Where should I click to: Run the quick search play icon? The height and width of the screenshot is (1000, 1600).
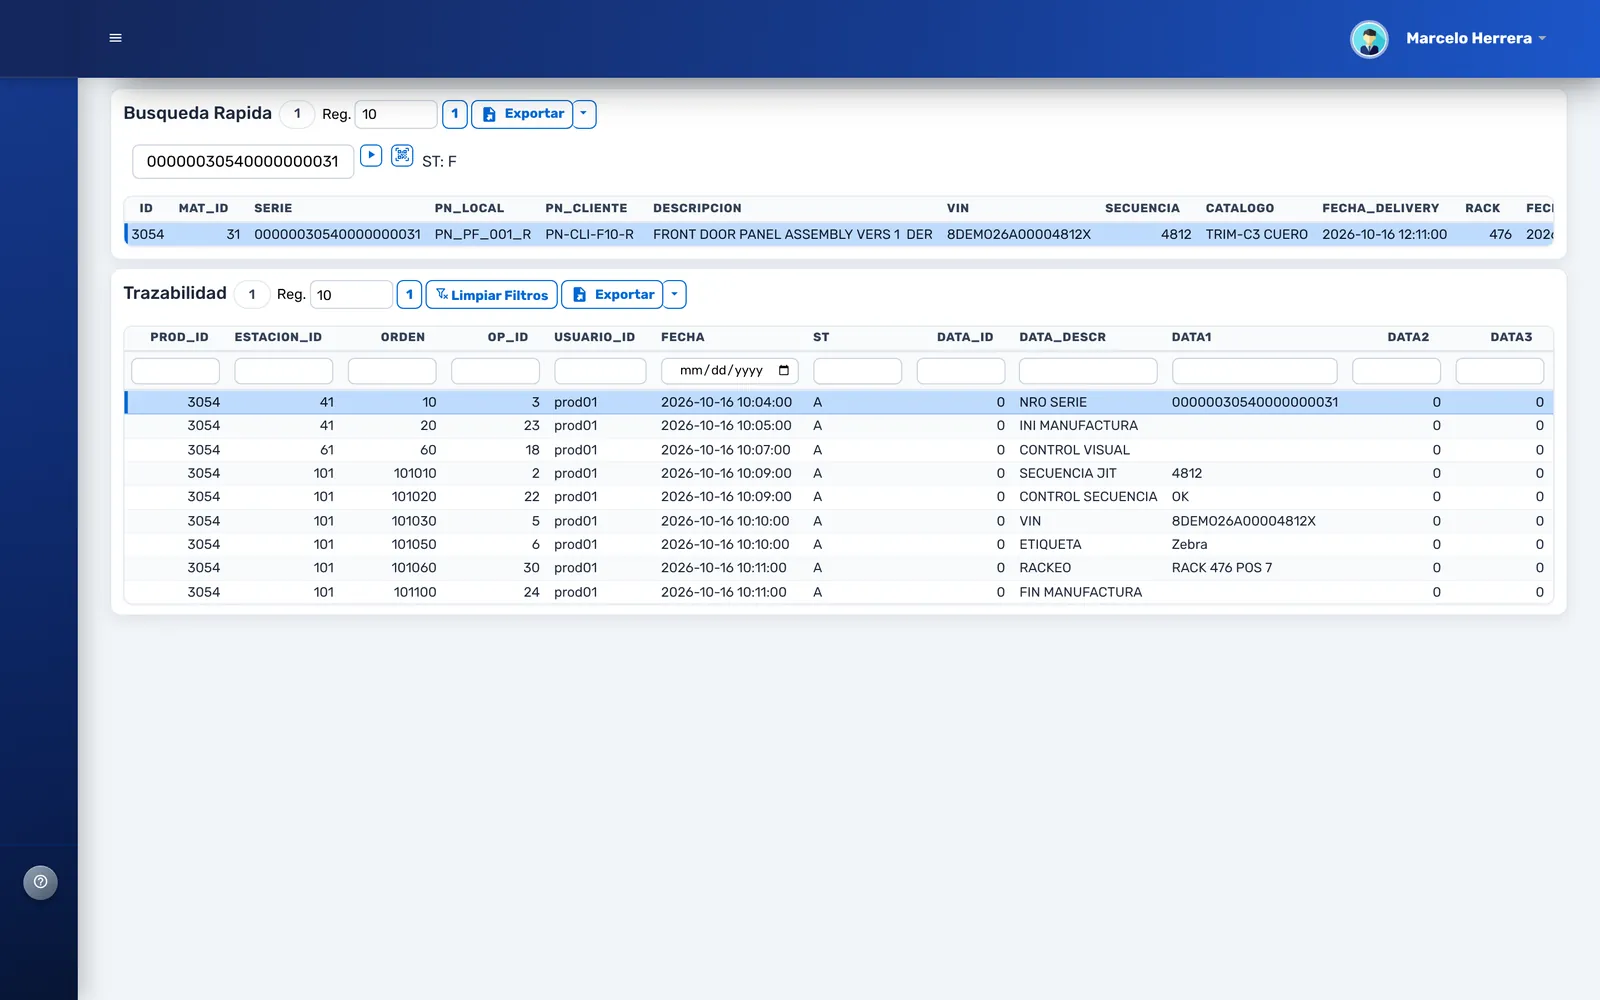click(x=371, y=155)
